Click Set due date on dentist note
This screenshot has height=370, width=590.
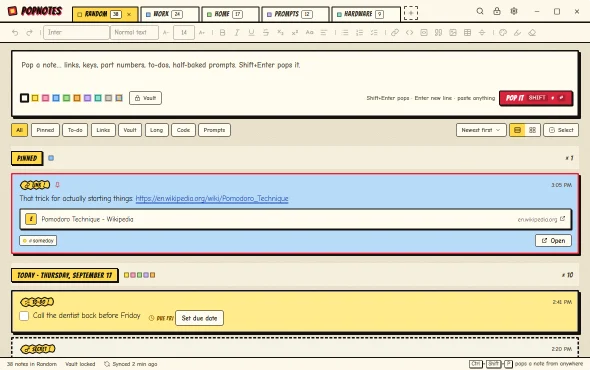199,318
